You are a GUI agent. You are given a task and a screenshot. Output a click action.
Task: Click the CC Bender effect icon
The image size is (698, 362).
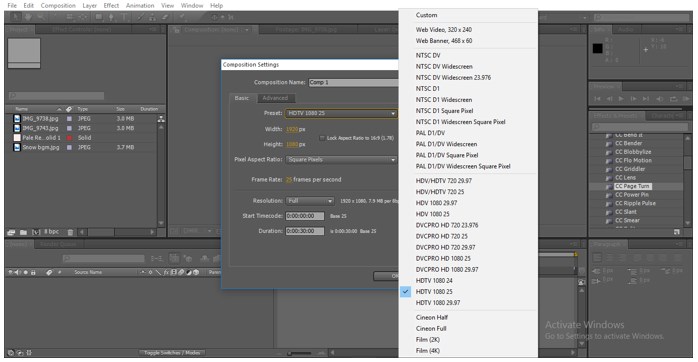click(609, 144)
